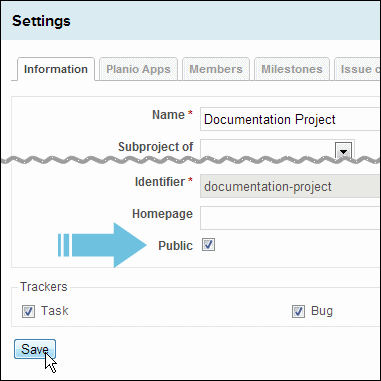
Task: Click the Homepage text field
Action: tap(290, 218)
